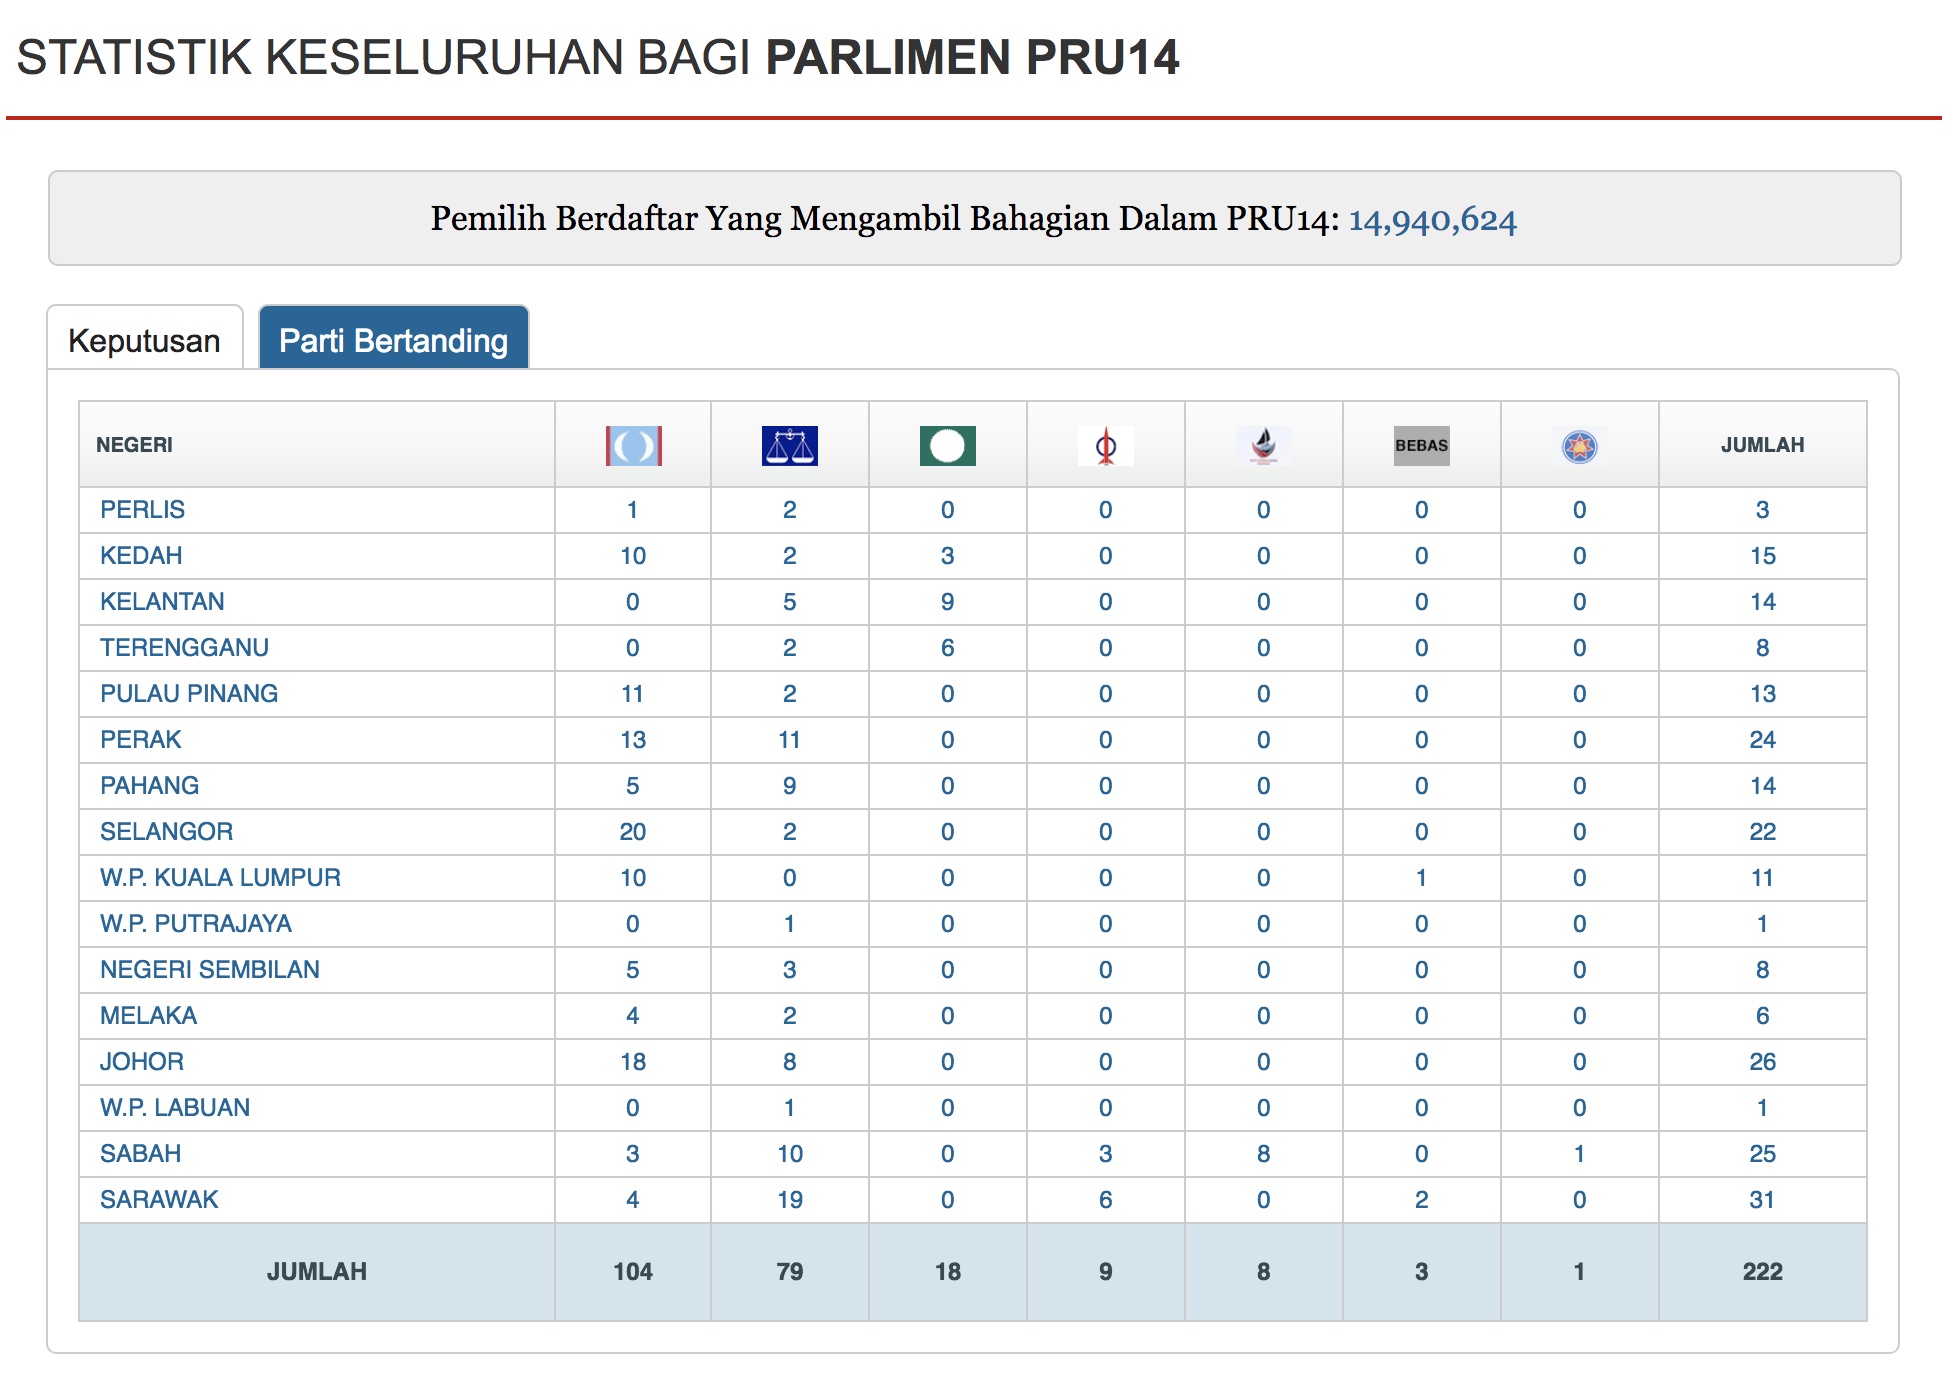Click PERAK row Barisan value 11
This screenshot has height=1396, width=1948.
tap(790, 740)
